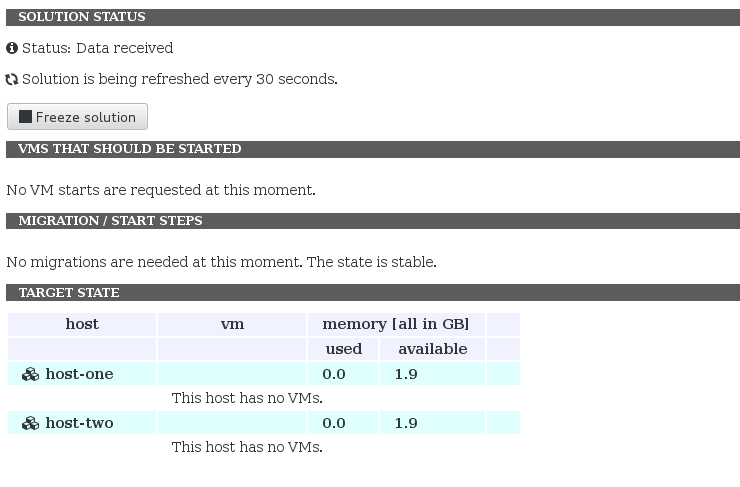The height and width of the screenshot is (487, 740).
Task: Select the host-two row label
Action: [79, 423]
